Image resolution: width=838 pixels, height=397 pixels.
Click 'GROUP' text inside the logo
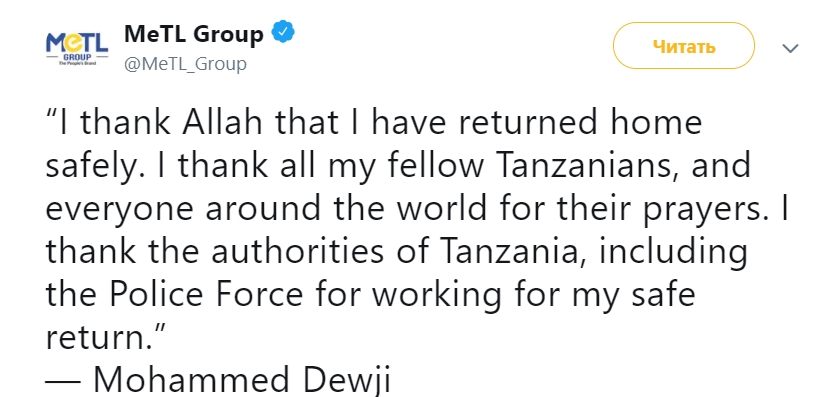77,56
